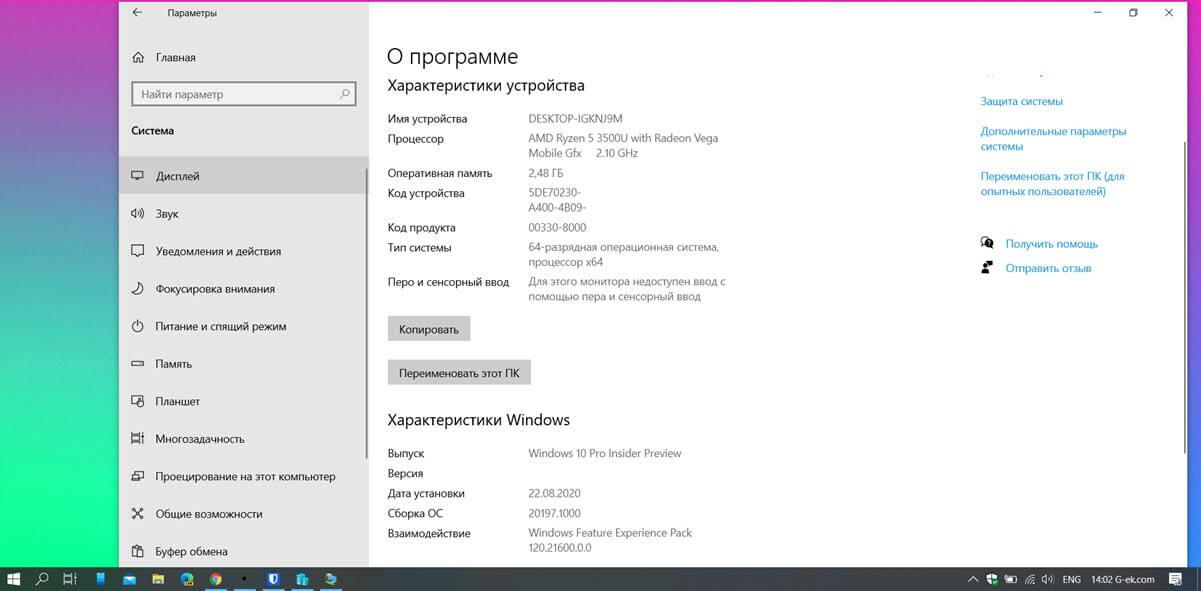Viewport: 1201px width, 591px height.
Task: Click the product code 00330-8000
Action: (557, 227)
